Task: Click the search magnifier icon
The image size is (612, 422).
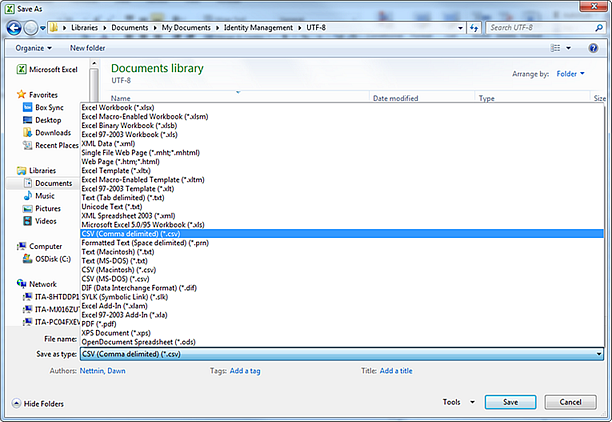Action: (599, 28)
